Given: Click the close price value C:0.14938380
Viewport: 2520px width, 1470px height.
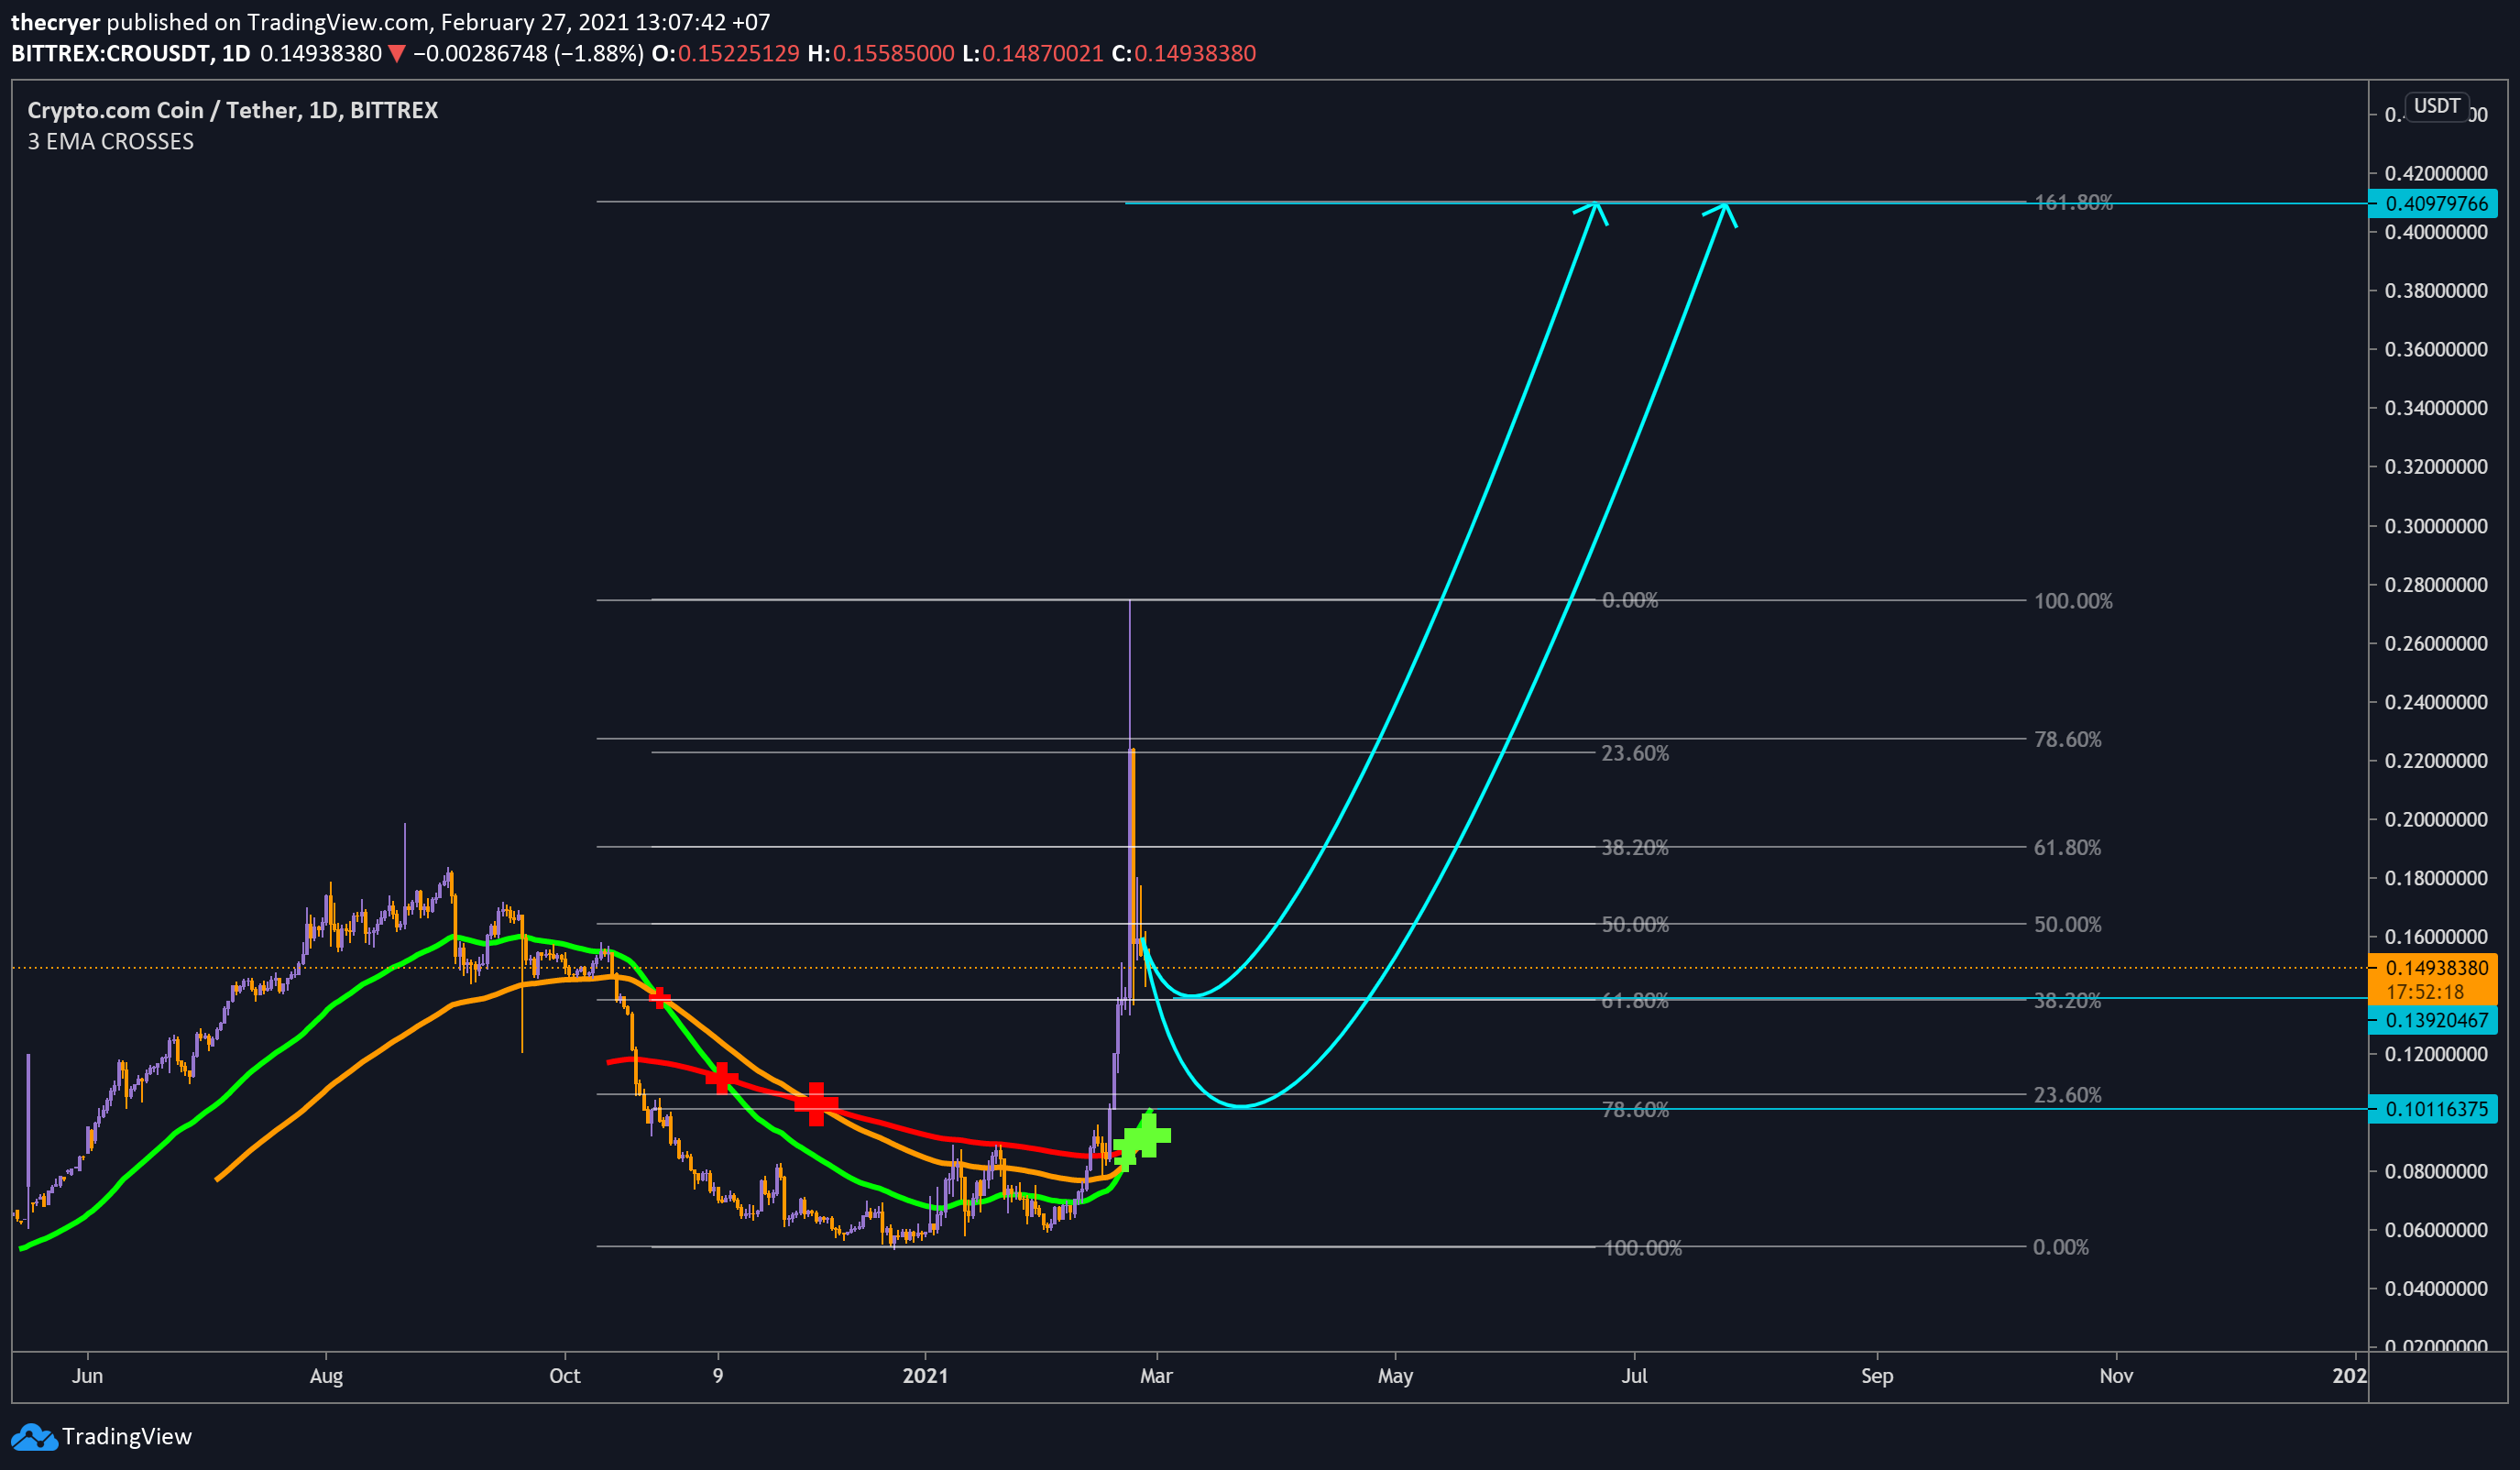Looking at the screenshot, I should tap(1184, 54).
